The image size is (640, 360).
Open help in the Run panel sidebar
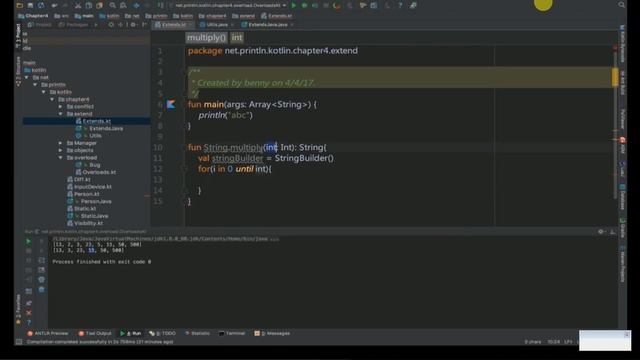[29, 322]
